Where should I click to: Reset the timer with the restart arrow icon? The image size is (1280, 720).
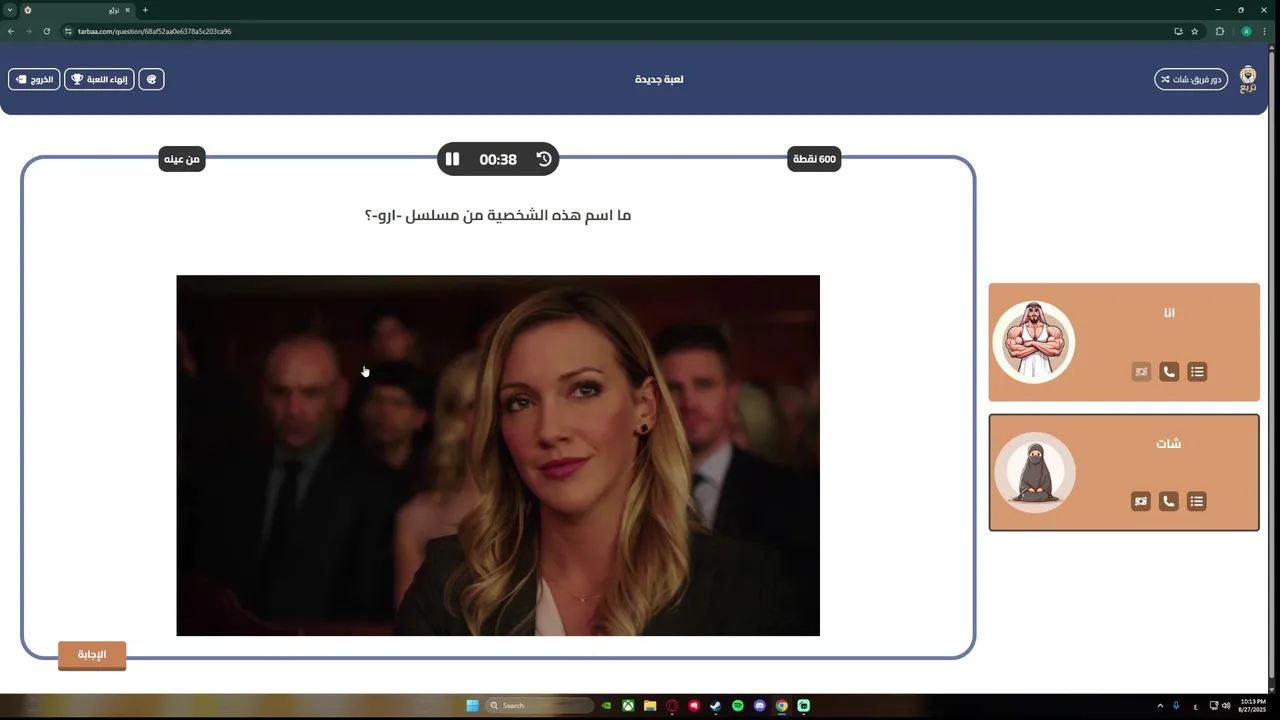[x=544, y=159]
